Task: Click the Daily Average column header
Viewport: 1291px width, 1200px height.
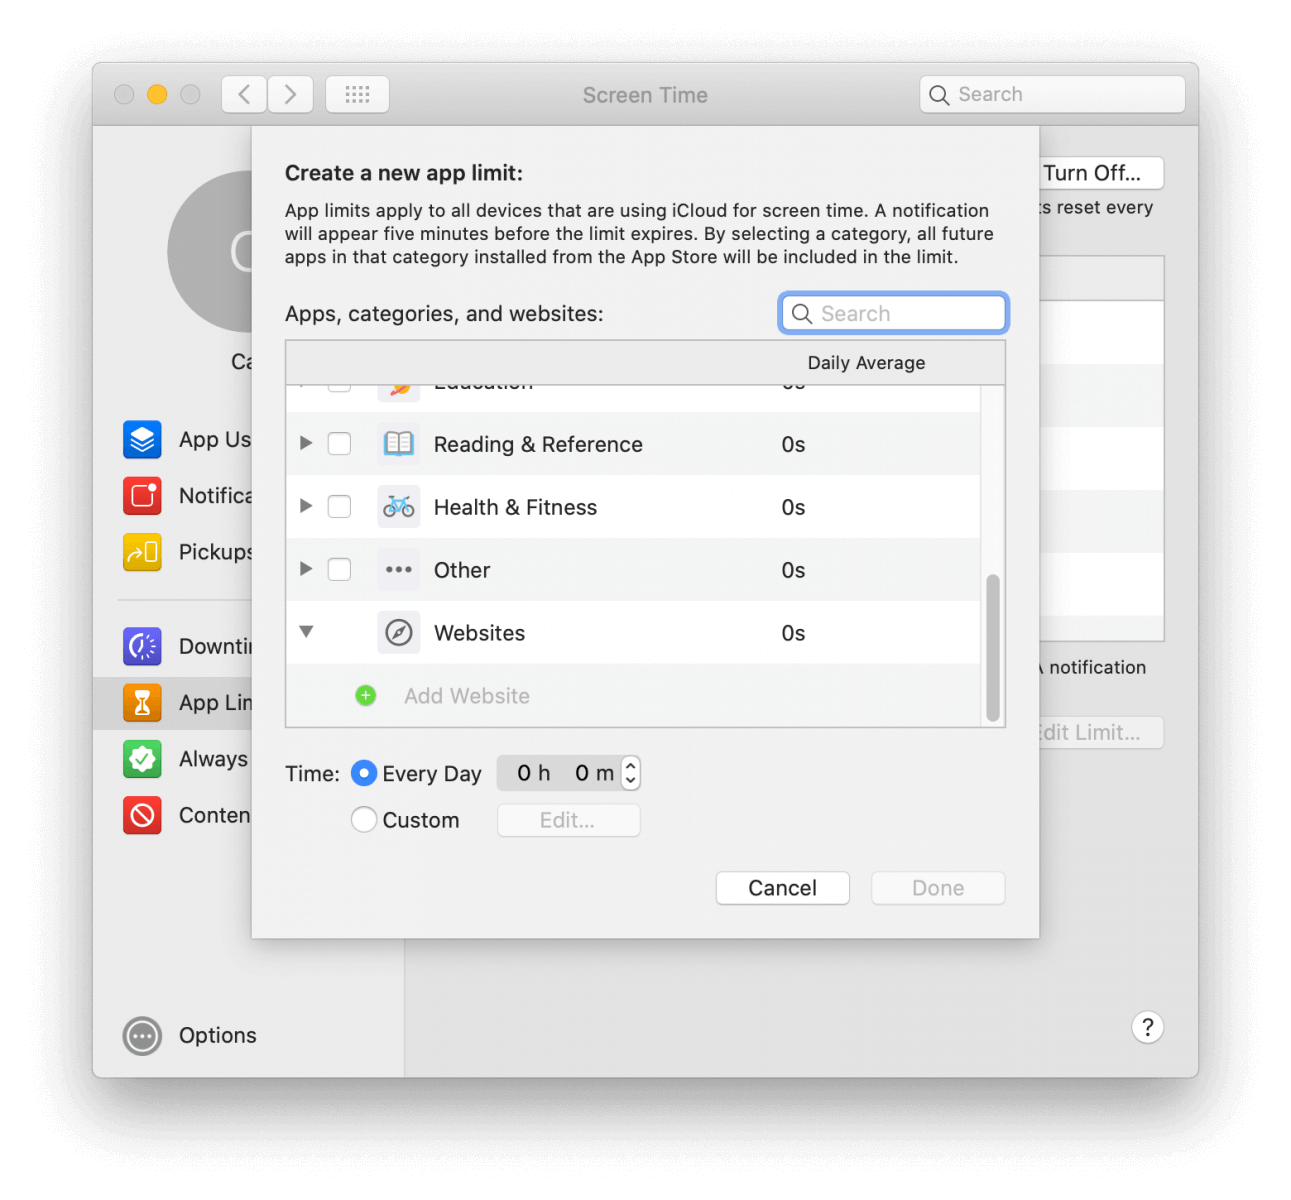Action: coord(866,363)
